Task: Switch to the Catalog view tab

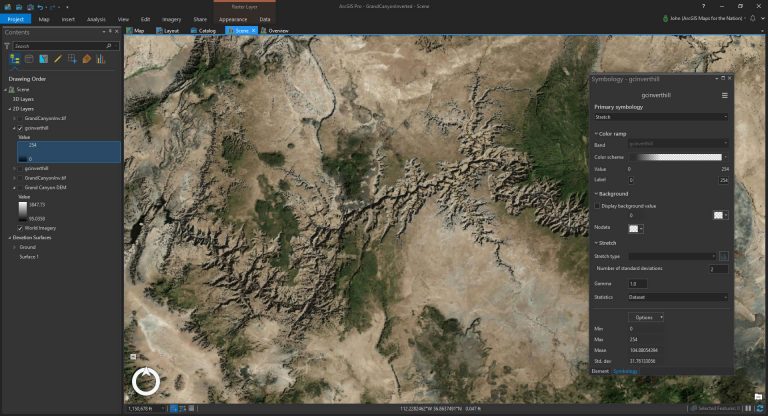Action: point(203,30)
